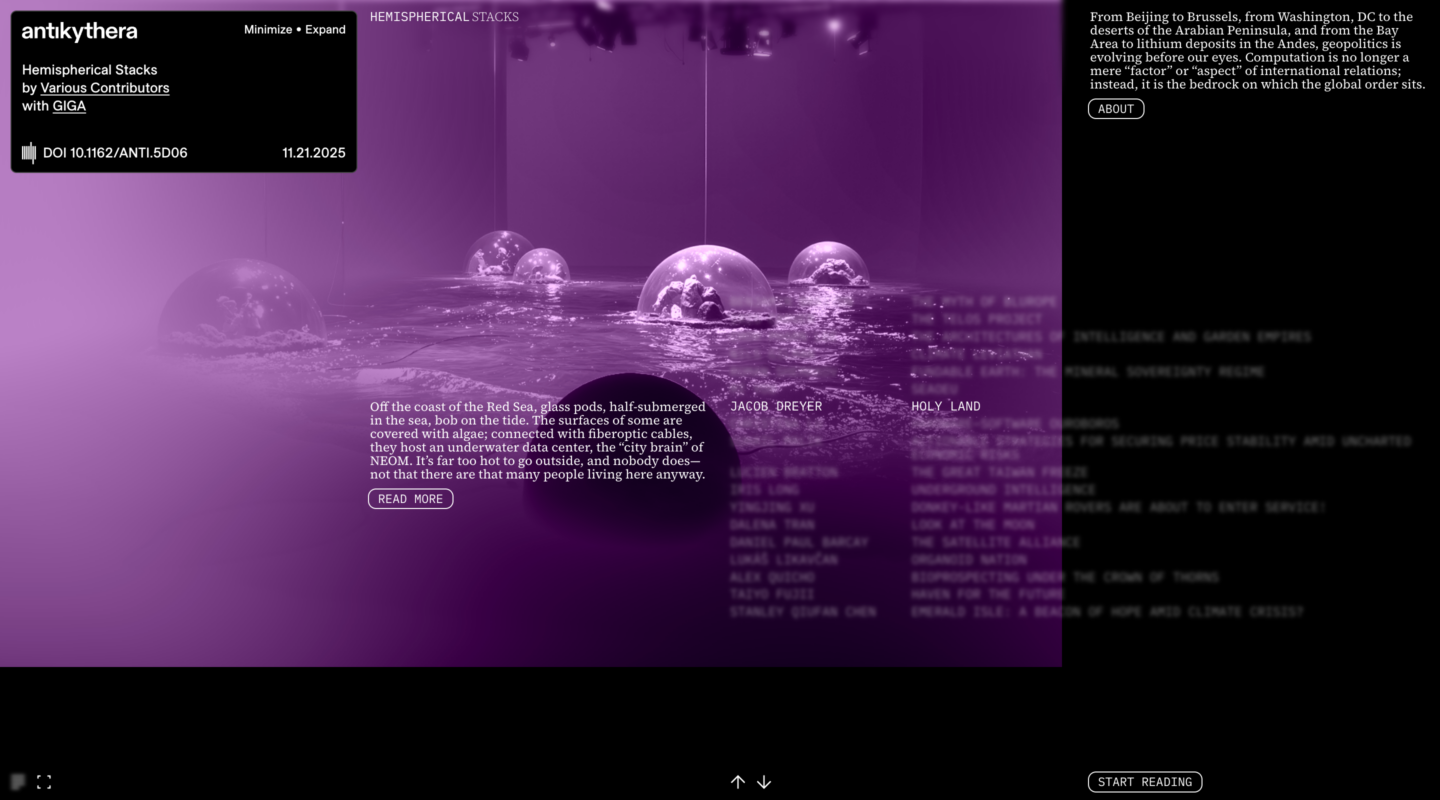Choose the Organoid Nation story

(969, 560)
